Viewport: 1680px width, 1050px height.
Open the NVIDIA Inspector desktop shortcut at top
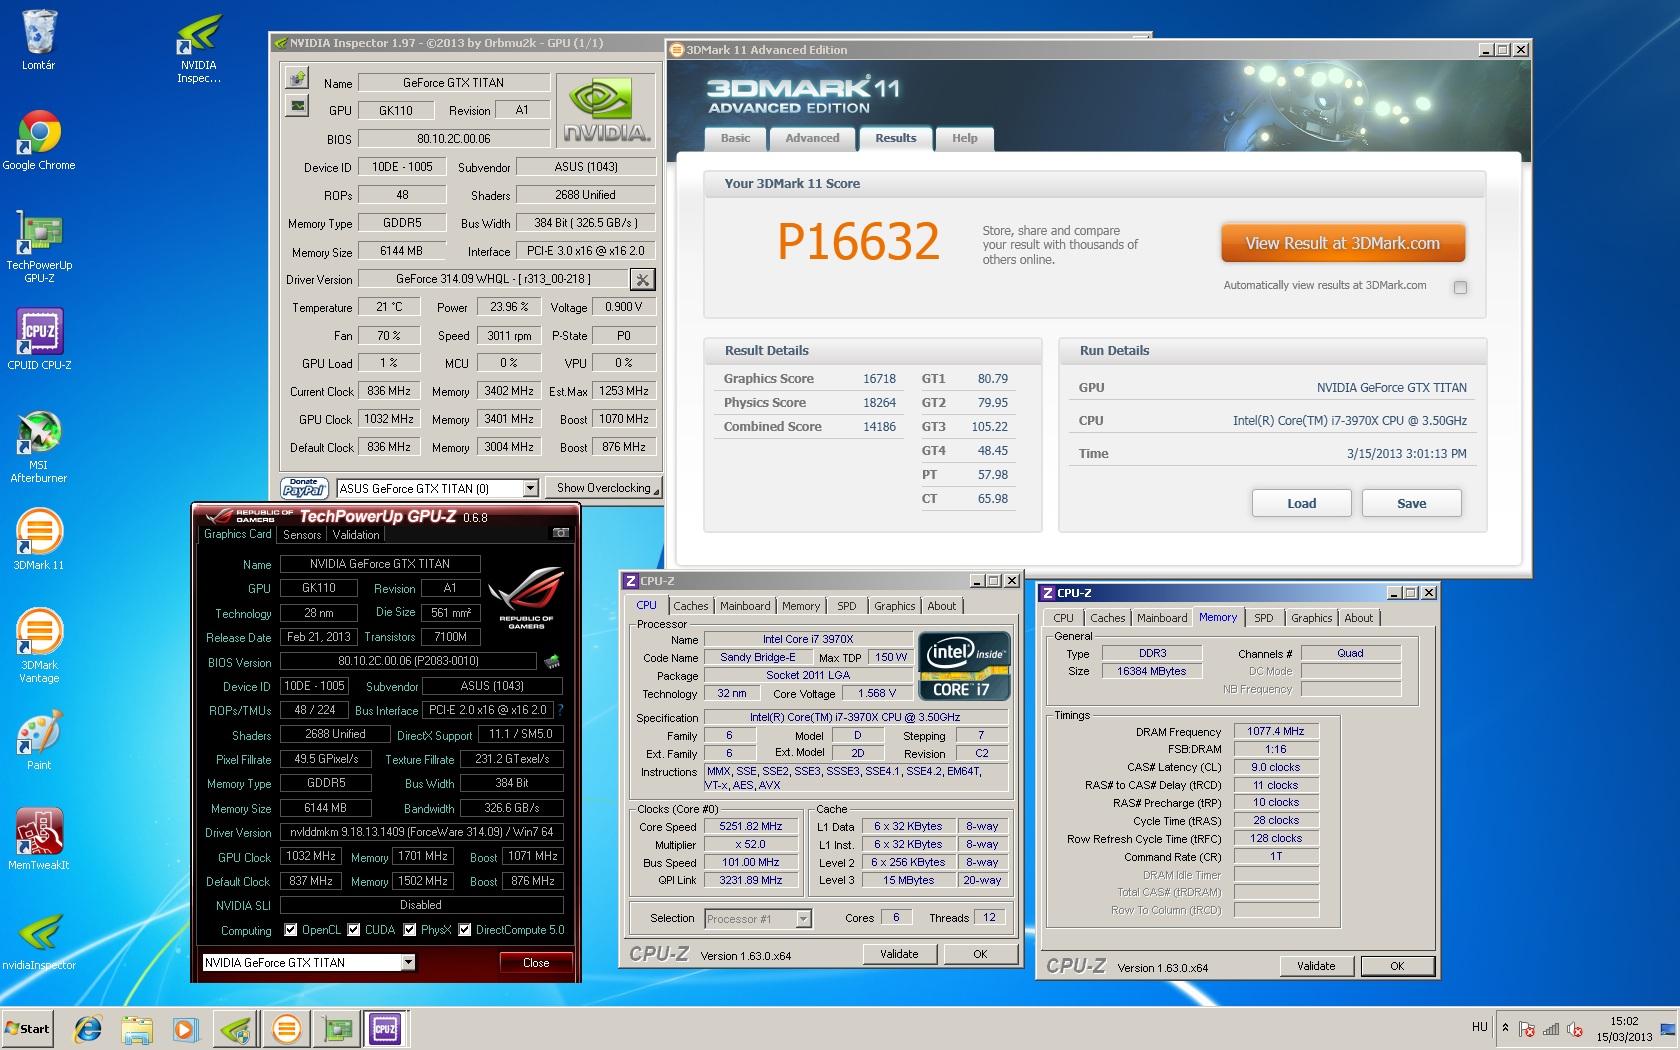click(198, 48)
